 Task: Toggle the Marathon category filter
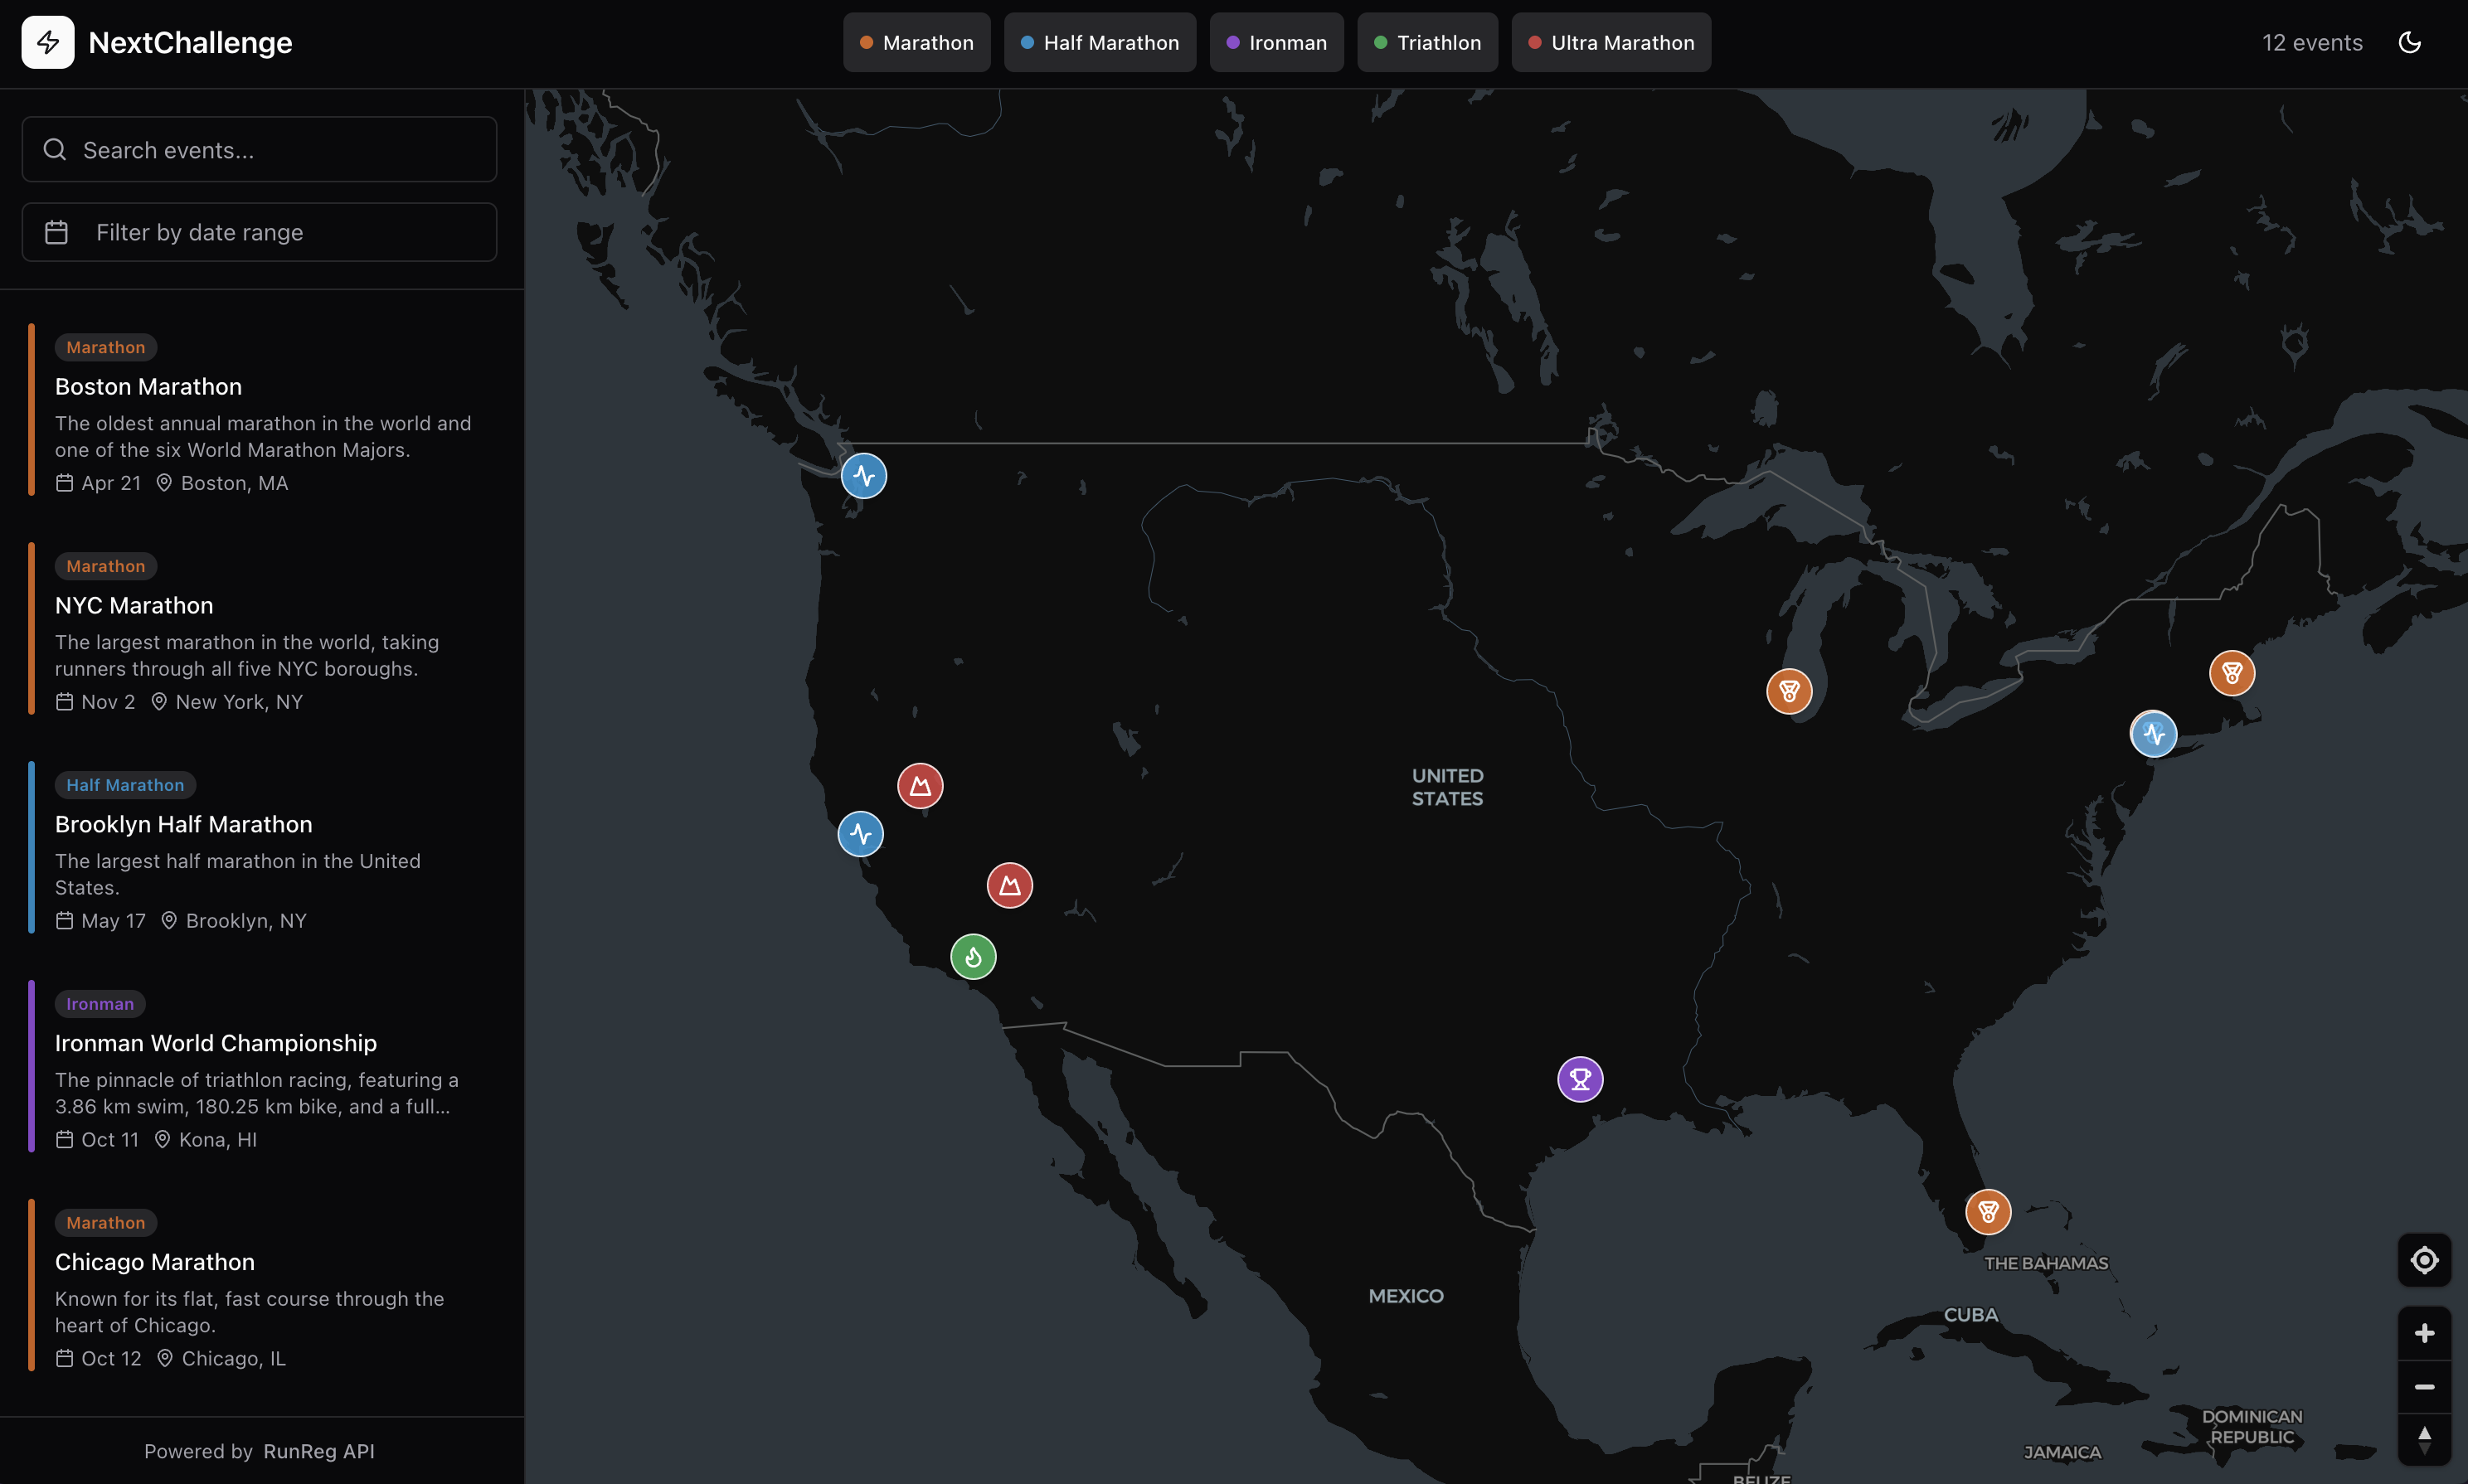tap(916, 42)
